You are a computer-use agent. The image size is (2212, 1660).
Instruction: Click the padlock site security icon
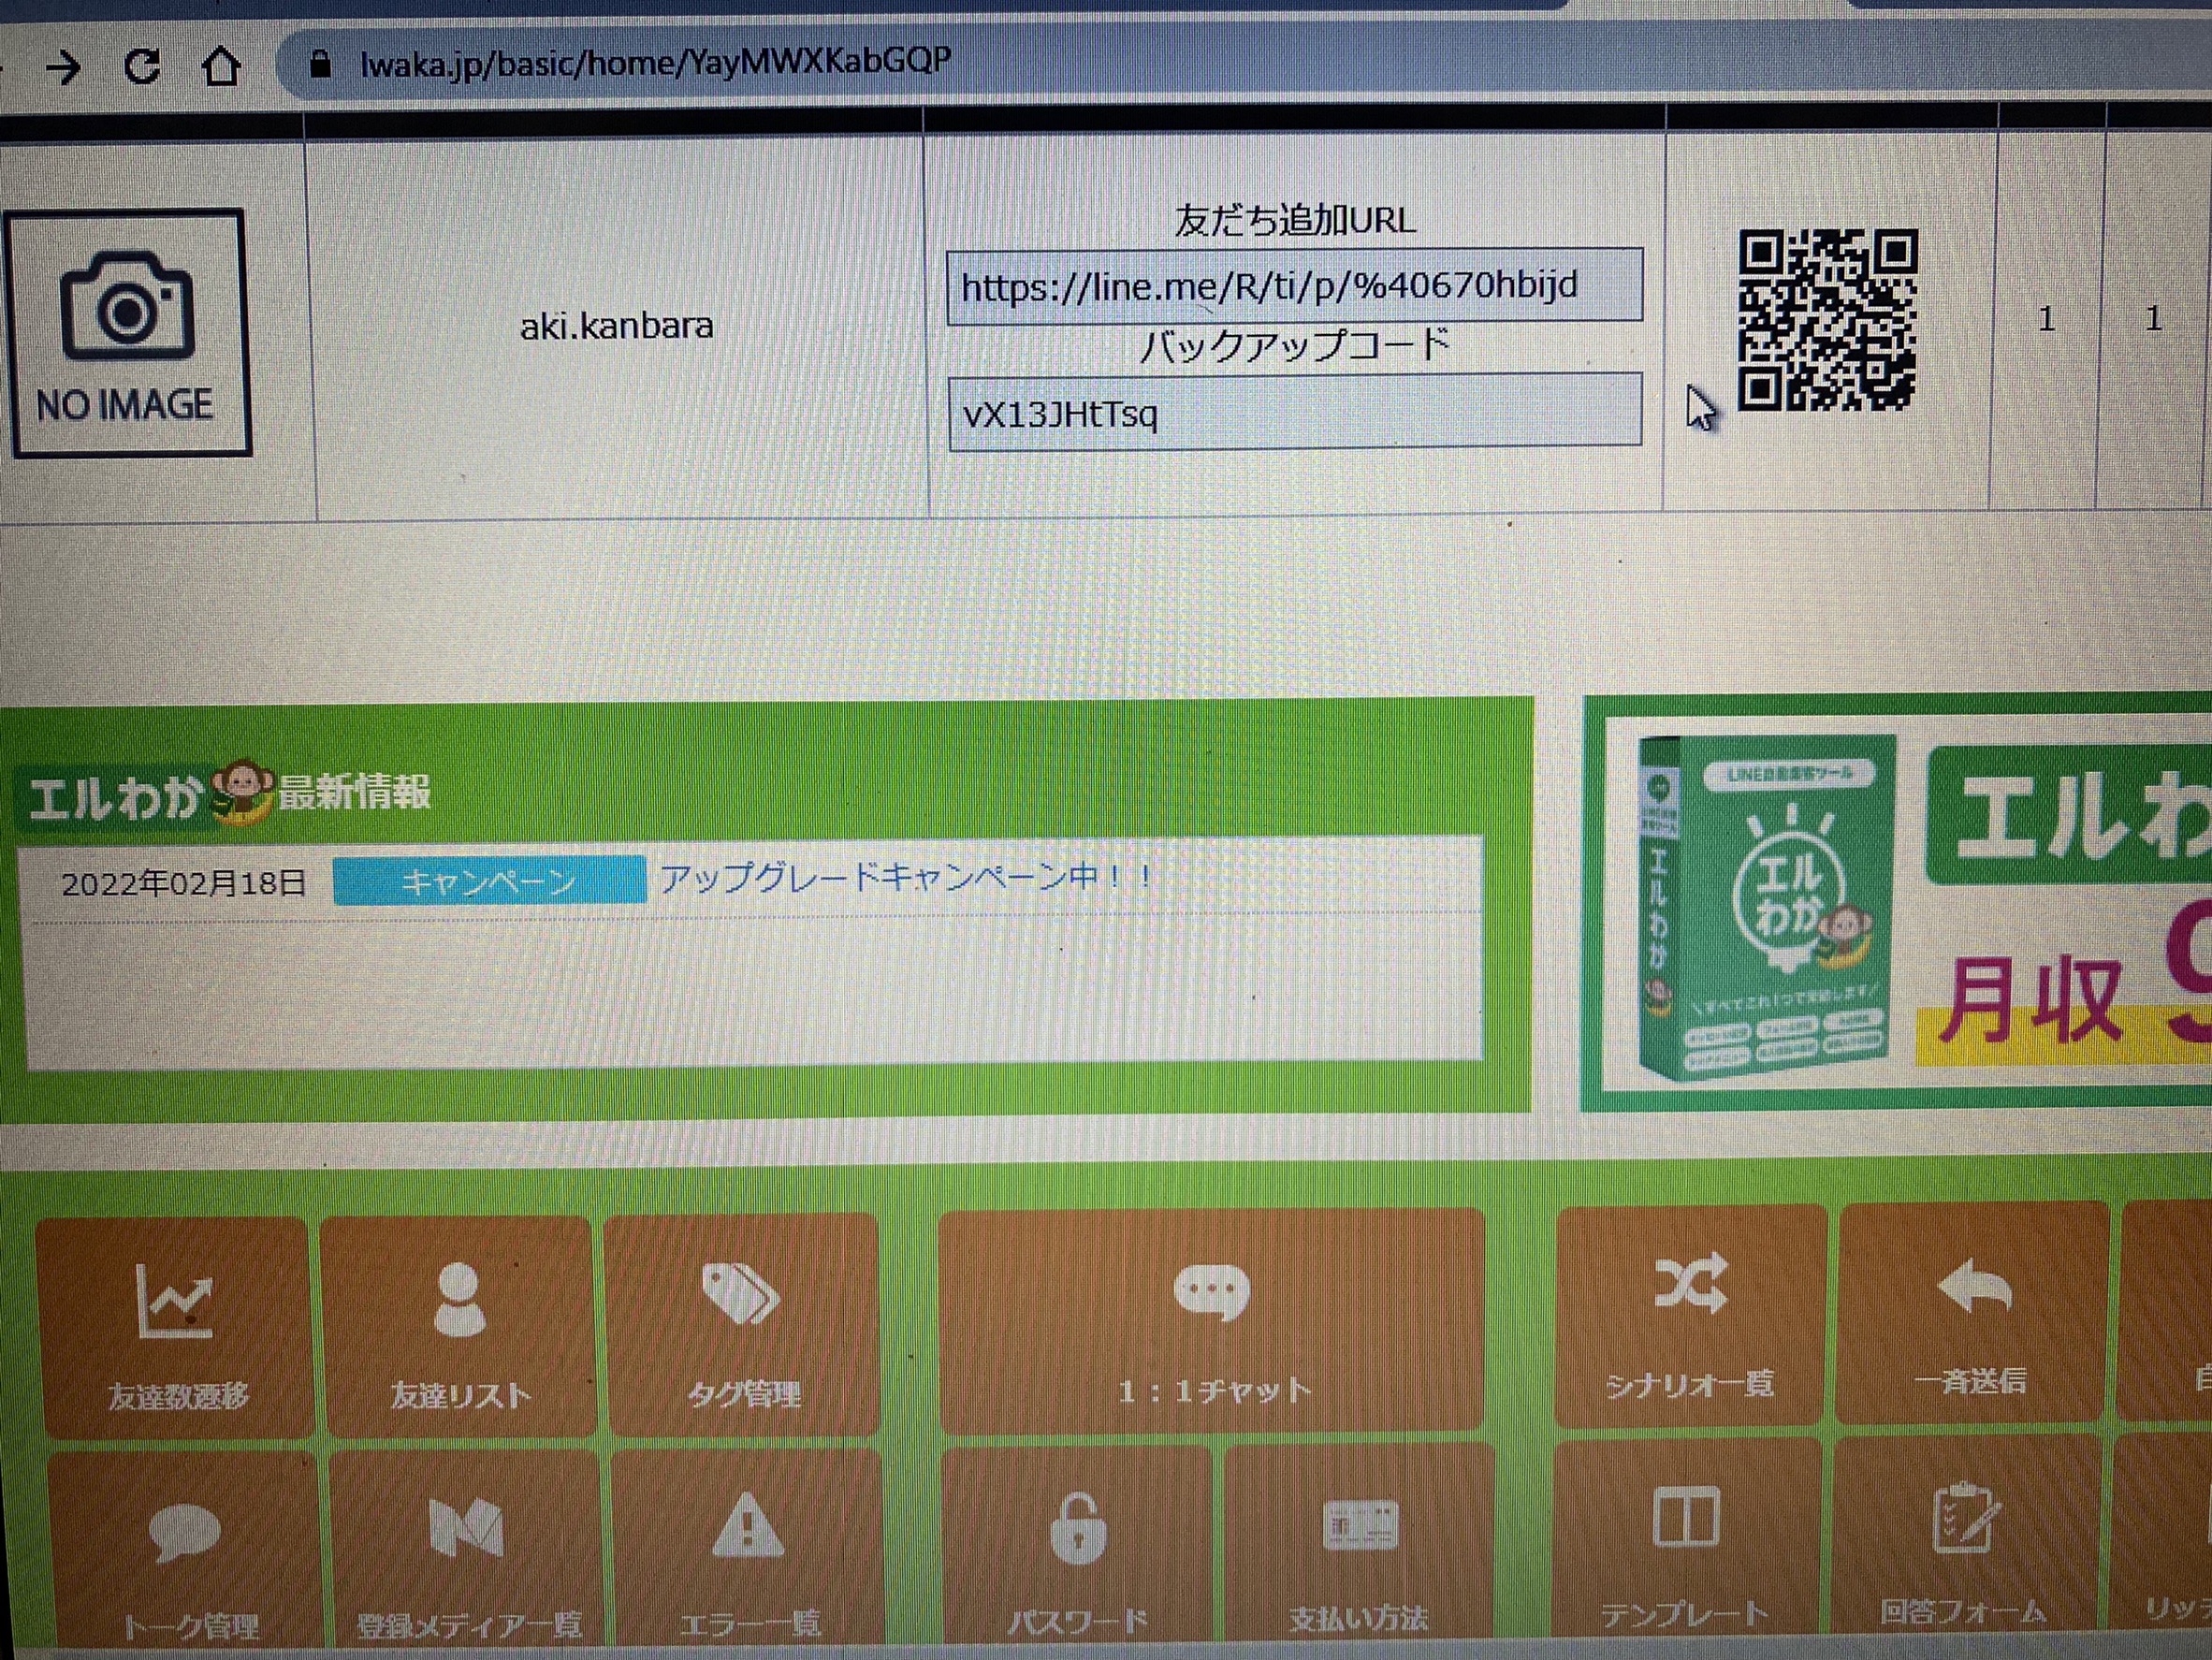coord(320,65)
